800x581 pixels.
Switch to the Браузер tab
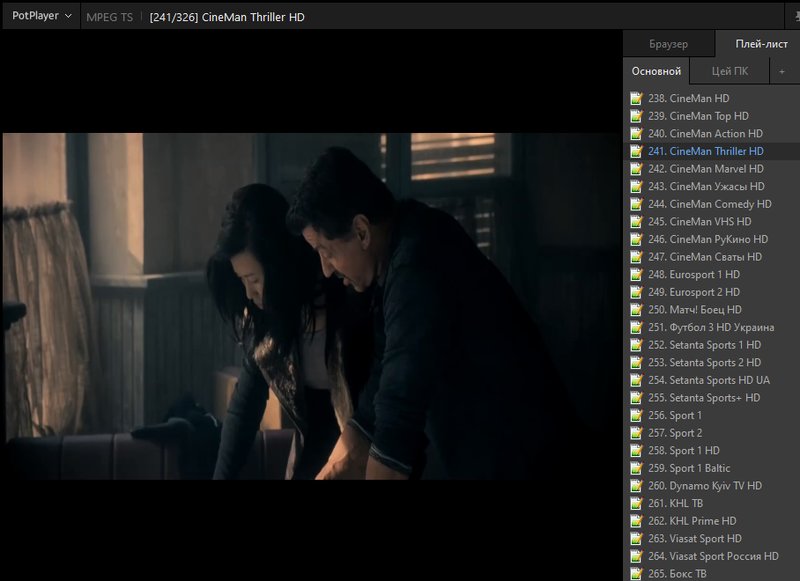(668, 44)
